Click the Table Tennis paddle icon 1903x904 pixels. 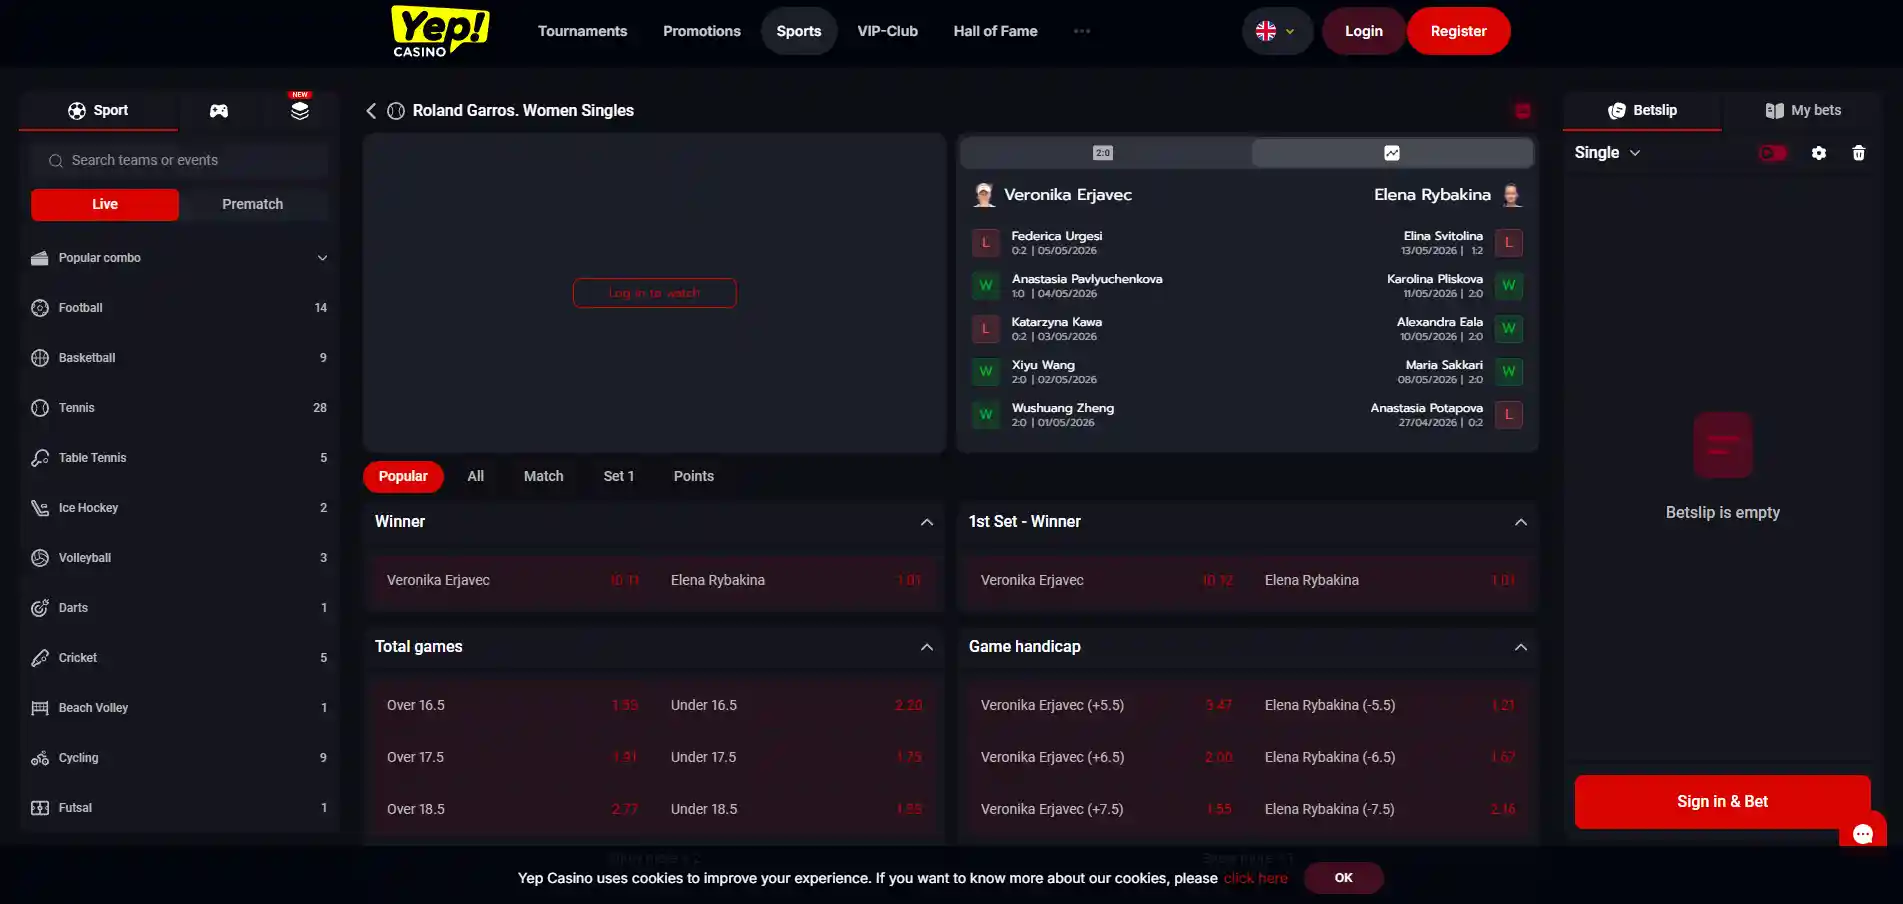click(x=40, y=458)
